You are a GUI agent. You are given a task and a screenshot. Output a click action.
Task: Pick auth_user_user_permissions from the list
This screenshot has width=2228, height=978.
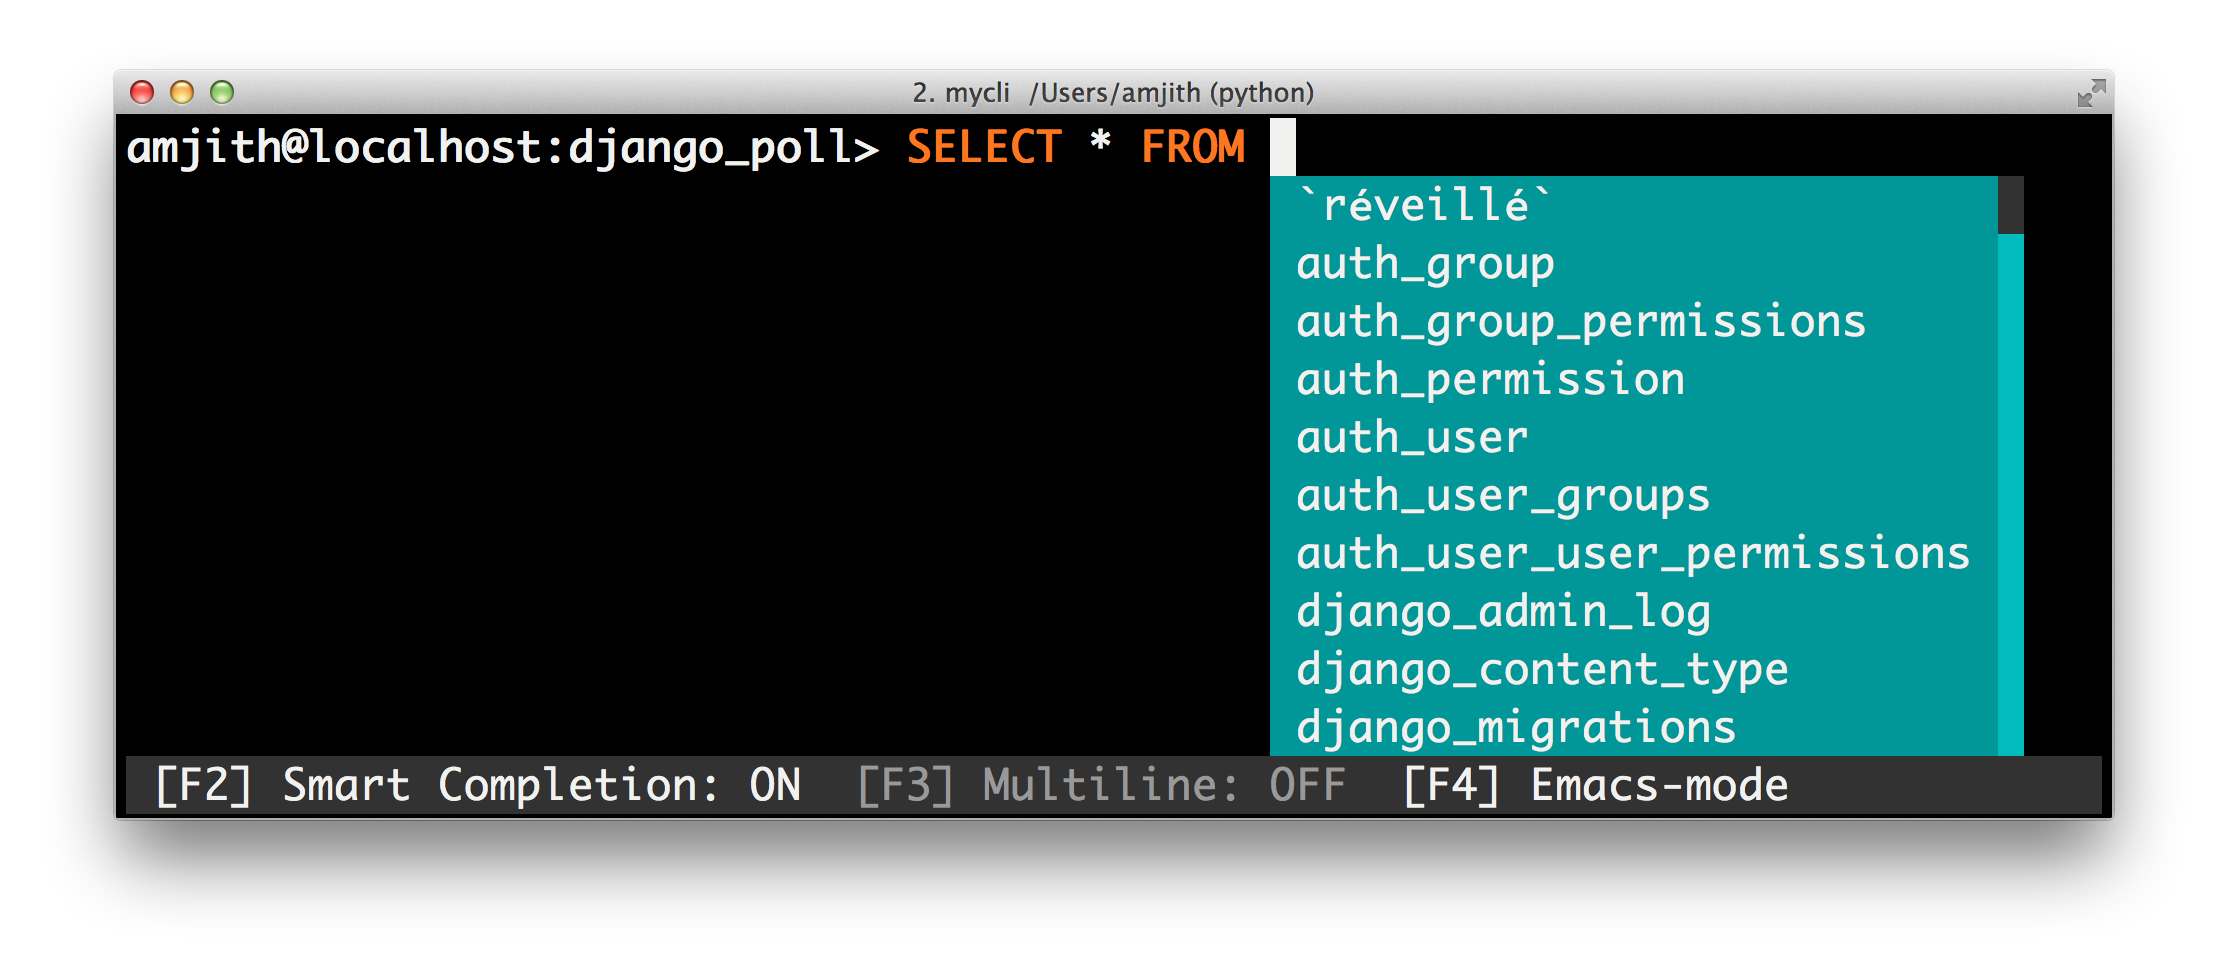1633,553
